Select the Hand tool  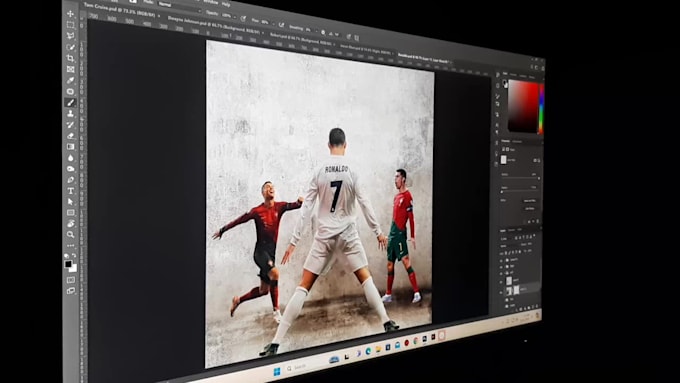pyautogui.click(x=70, y=223)
